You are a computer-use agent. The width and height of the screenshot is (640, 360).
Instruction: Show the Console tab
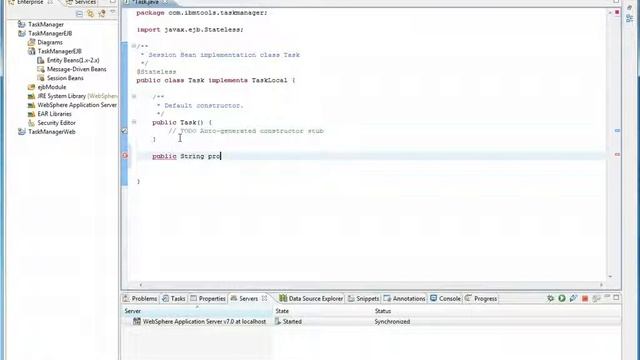coord(445,299)
